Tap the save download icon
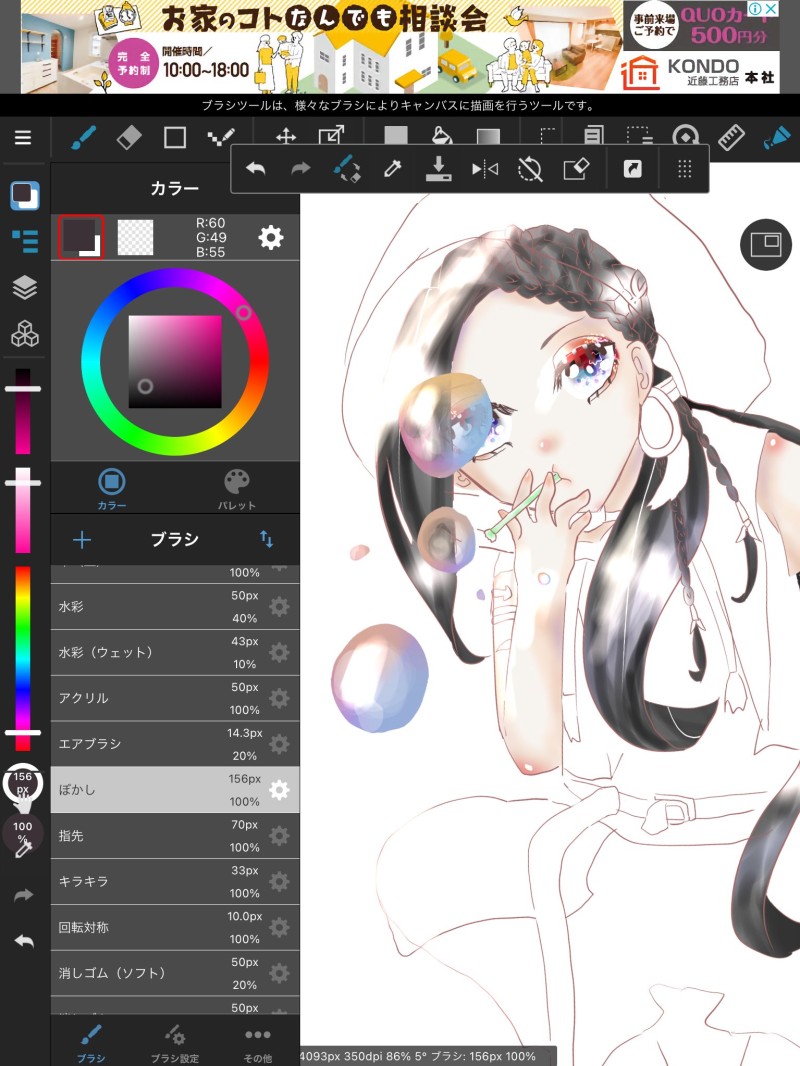Image resolution: width=800 pixels, height=1066 pixels. point(438,169)
